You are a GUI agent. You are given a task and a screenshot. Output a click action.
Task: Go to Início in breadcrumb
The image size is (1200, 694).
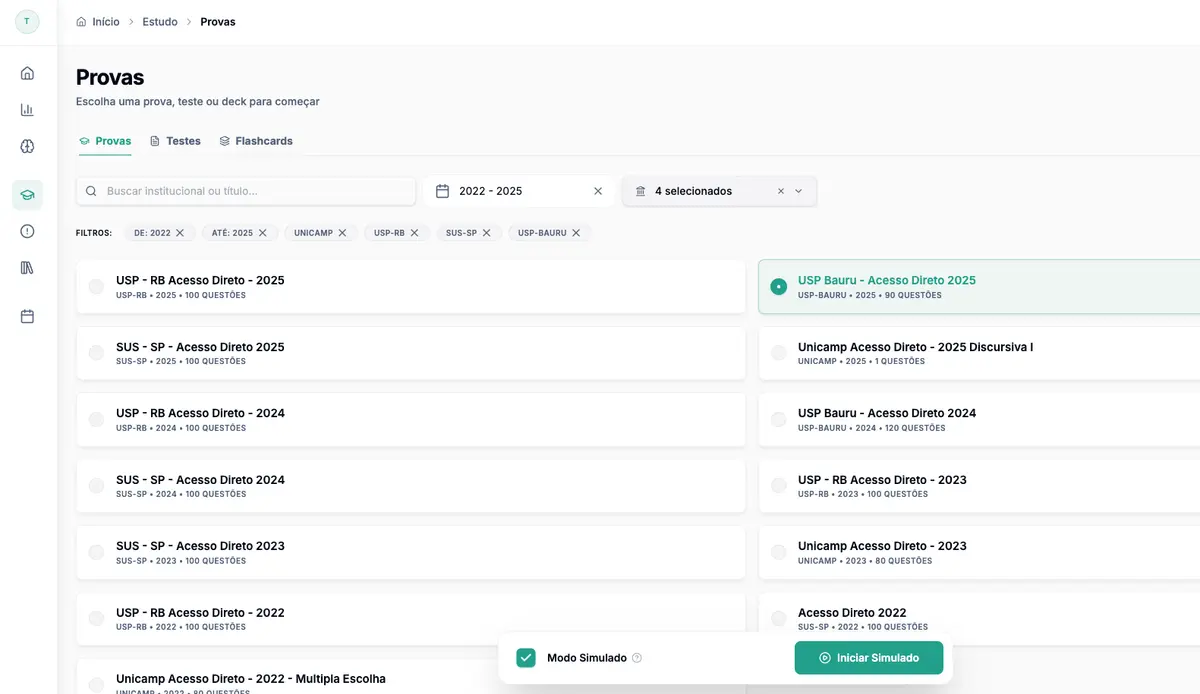pos(106,21)
